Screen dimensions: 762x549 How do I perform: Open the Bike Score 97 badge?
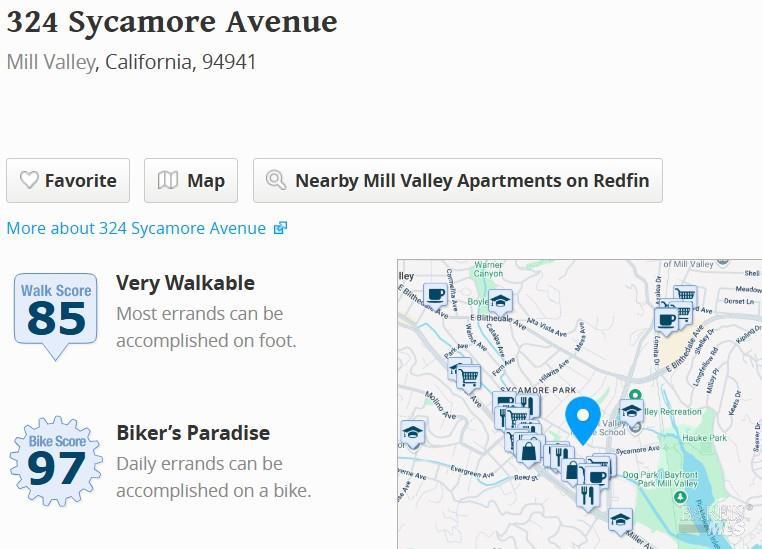(56, 462)
